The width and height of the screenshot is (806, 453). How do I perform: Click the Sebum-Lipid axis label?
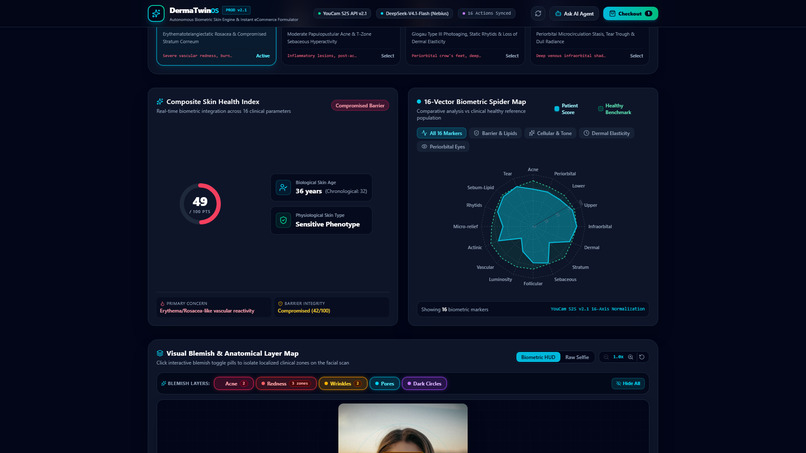[480, 188]
